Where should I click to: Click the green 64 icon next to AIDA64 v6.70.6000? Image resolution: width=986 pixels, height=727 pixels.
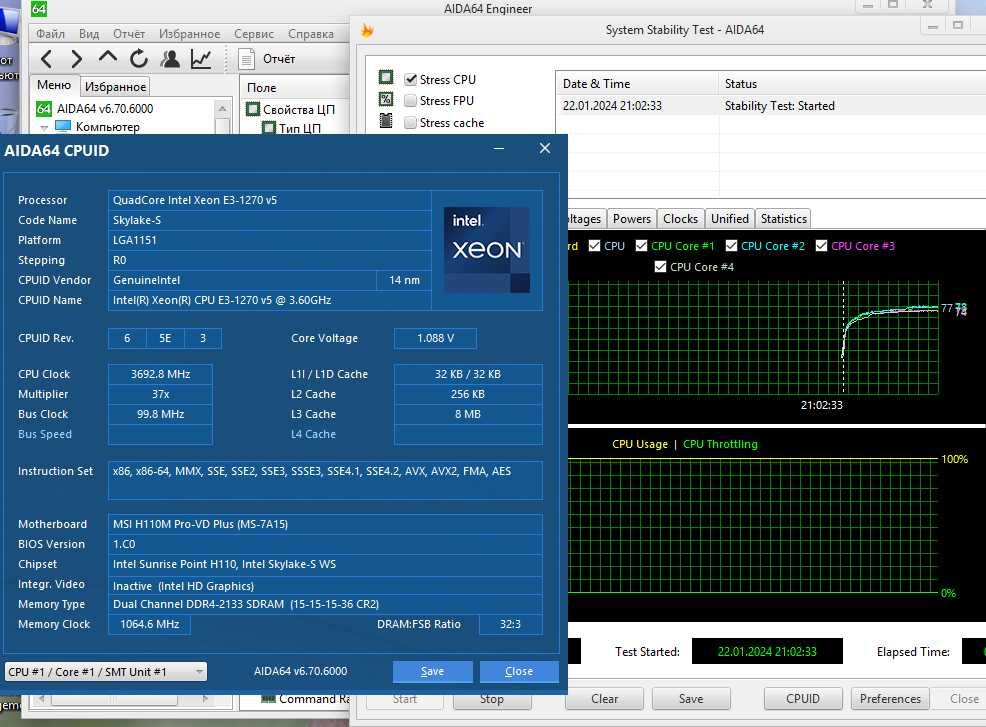click(x=43, y=109)
